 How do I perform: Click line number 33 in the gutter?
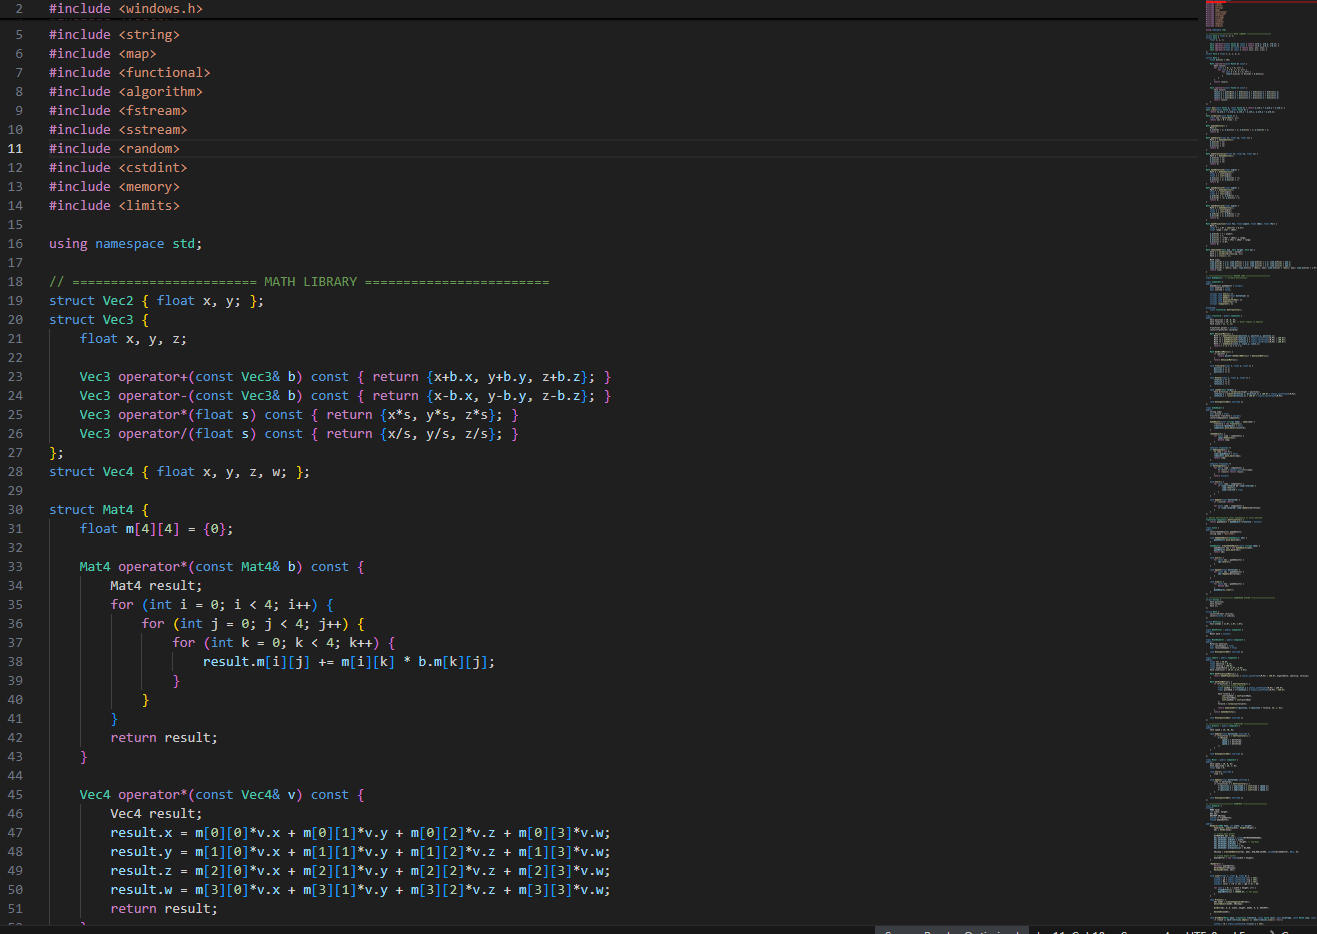pos(15,566)
